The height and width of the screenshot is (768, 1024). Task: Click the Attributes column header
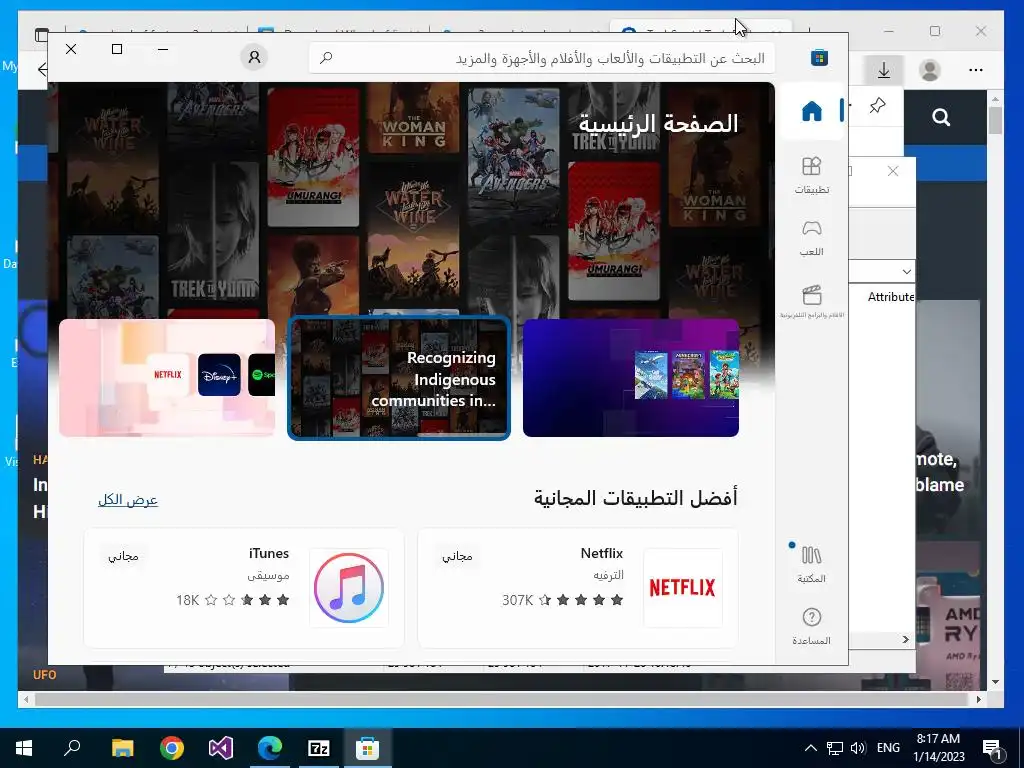890,297
